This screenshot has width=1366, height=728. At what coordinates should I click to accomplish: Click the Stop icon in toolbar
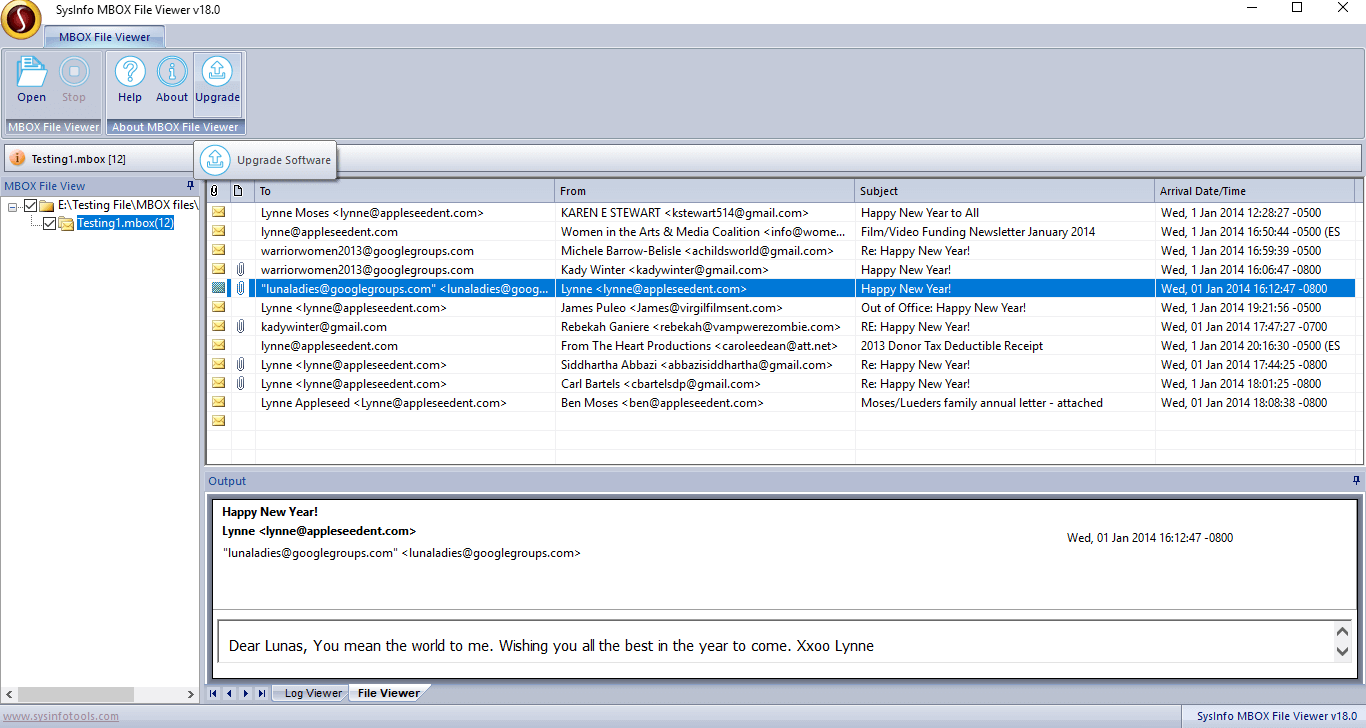click(x=74, y=73)
